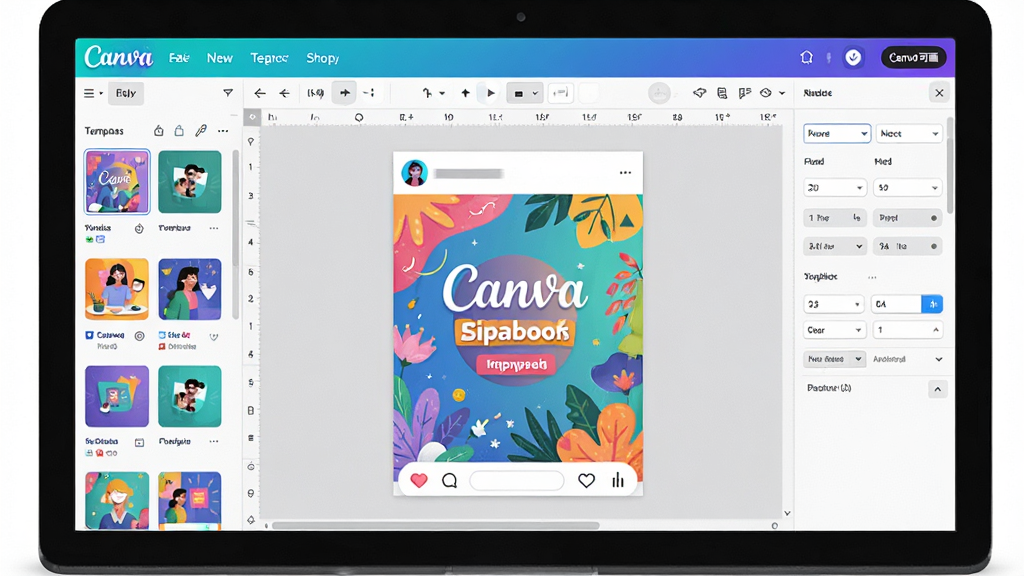Toggle the outlined heart icon on post
Image resolution: width=1024 pixels, height=576 pixels.
586,481
